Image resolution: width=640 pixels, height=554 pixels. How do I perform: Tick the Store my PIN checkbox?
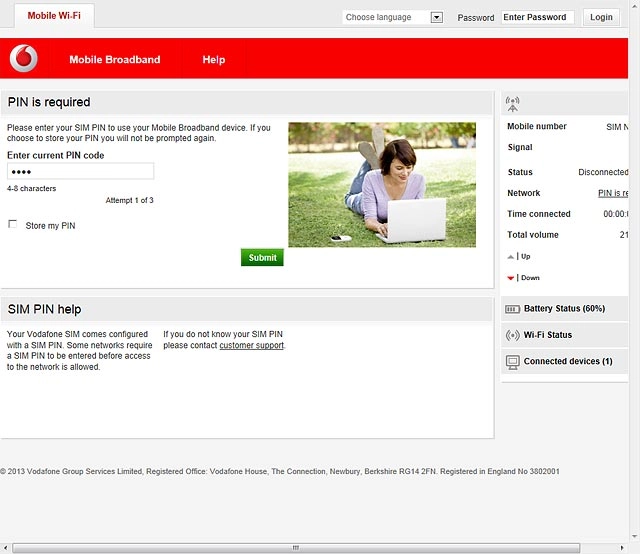(x=13, y=224)
